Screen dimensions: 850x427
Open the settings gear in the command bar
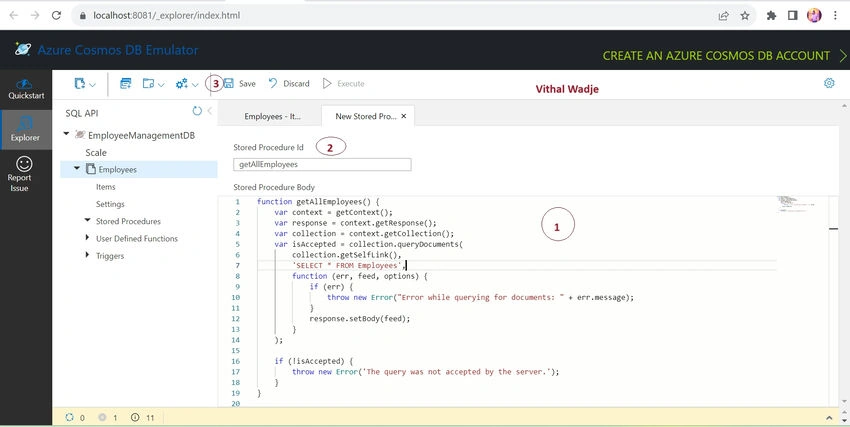(x=829, y=83)
